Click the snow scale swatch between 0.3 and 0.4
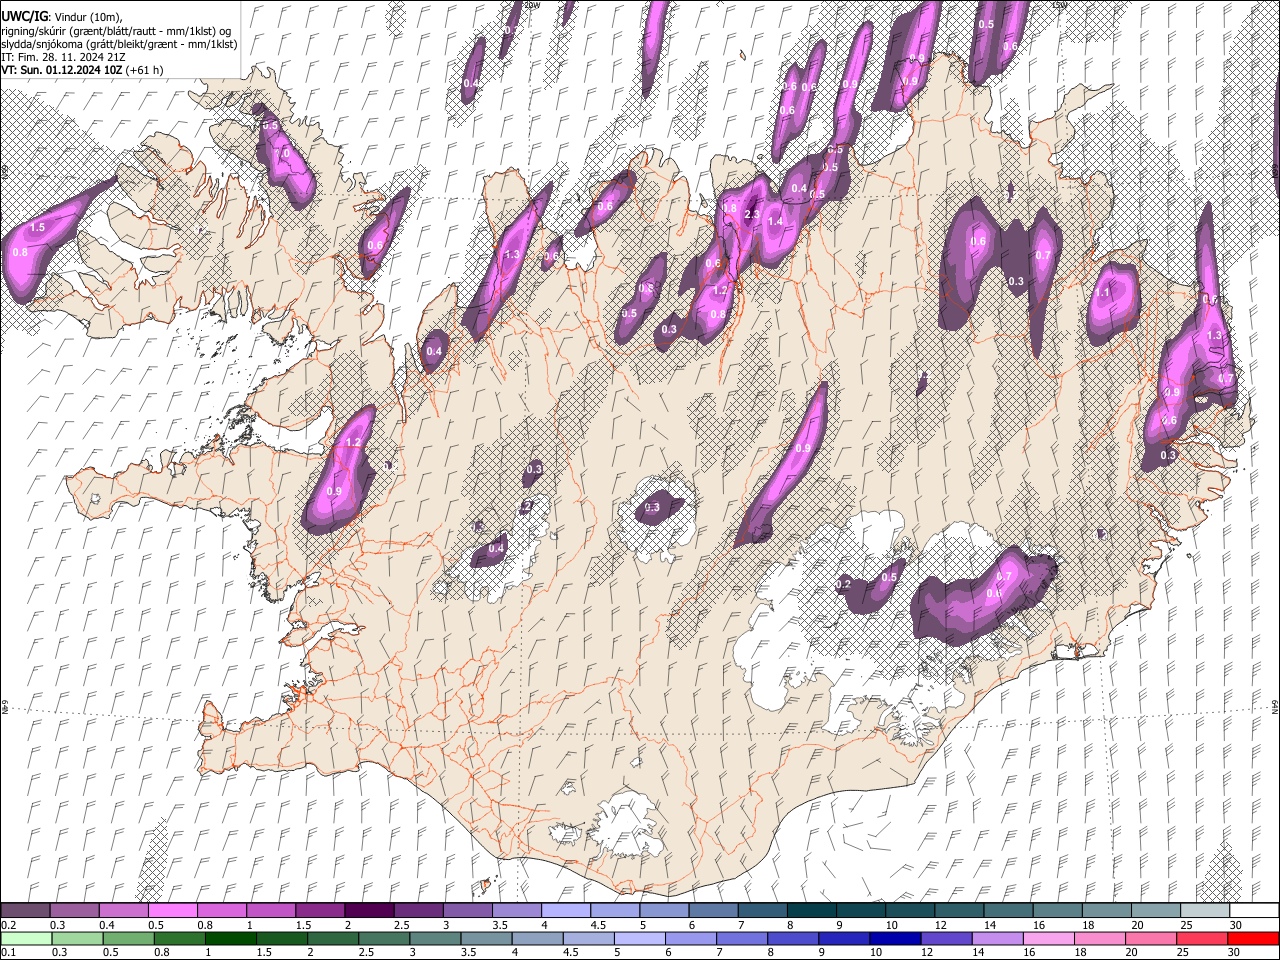This screenshot has height=960, width=1280. [x=74, y=911]
